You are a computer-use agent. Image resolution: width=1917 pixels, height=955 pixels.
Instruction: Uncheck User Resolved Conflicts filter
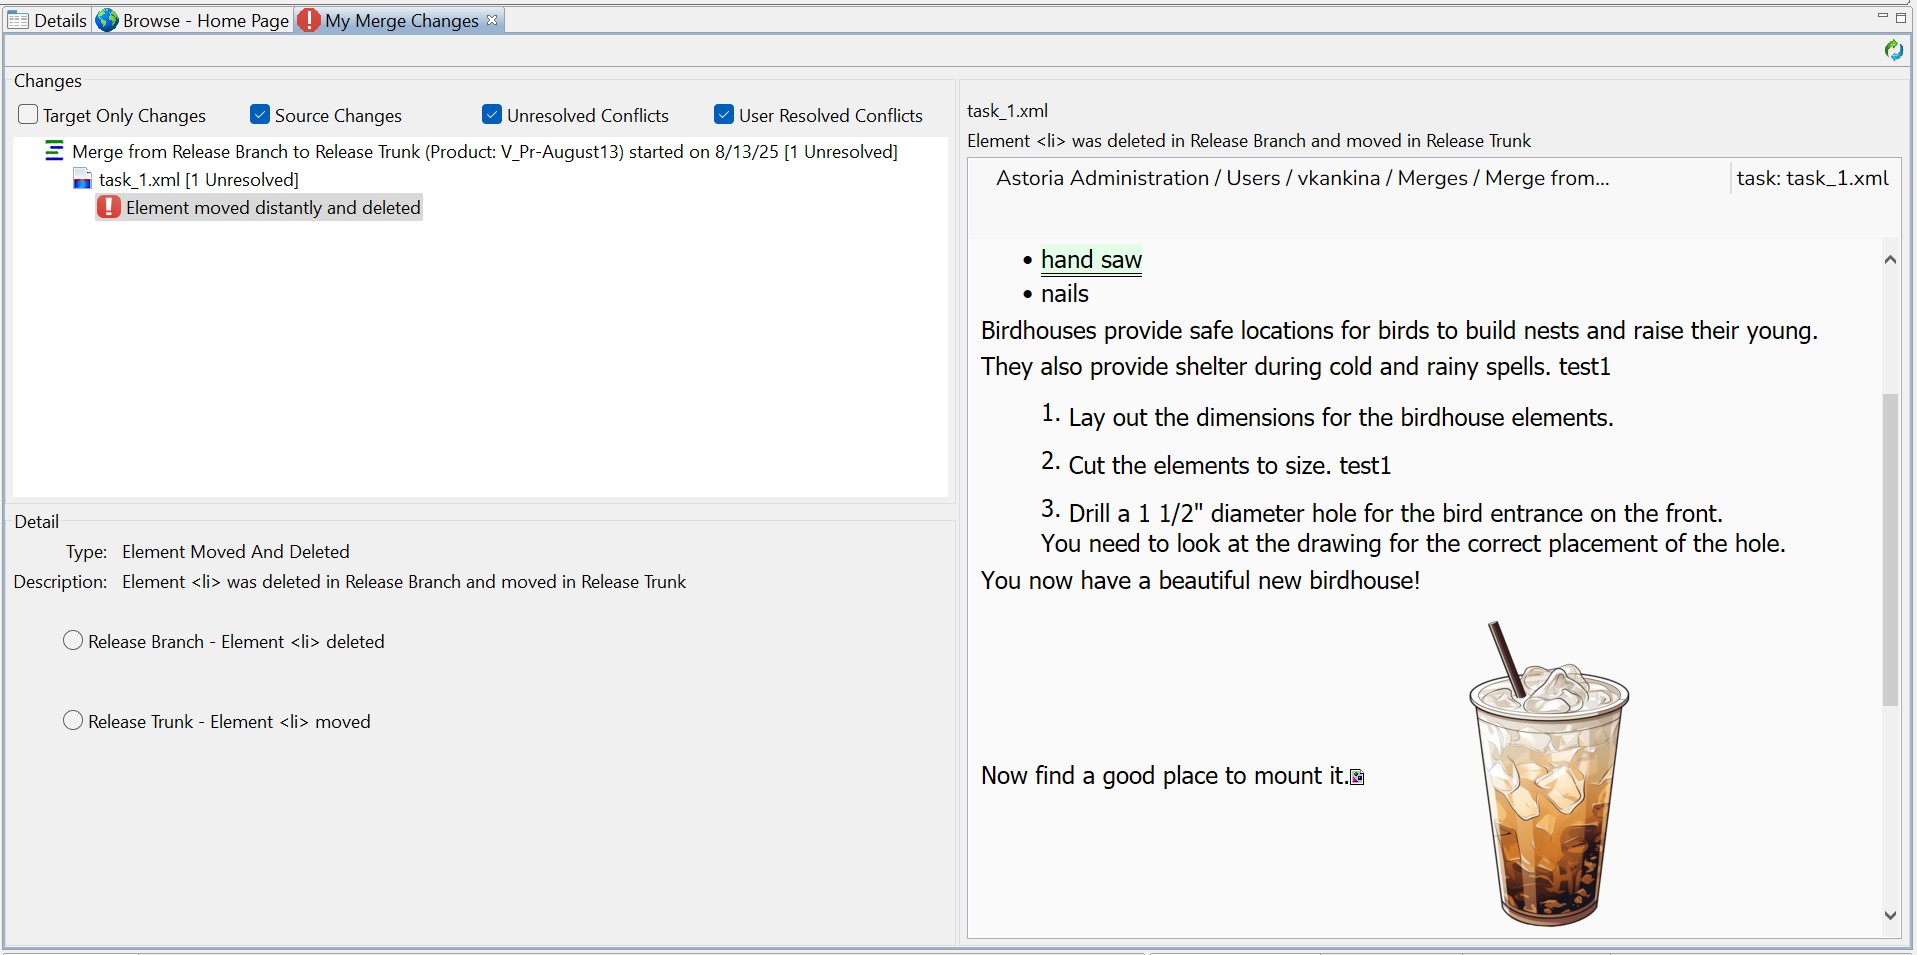tap(724, 115)
